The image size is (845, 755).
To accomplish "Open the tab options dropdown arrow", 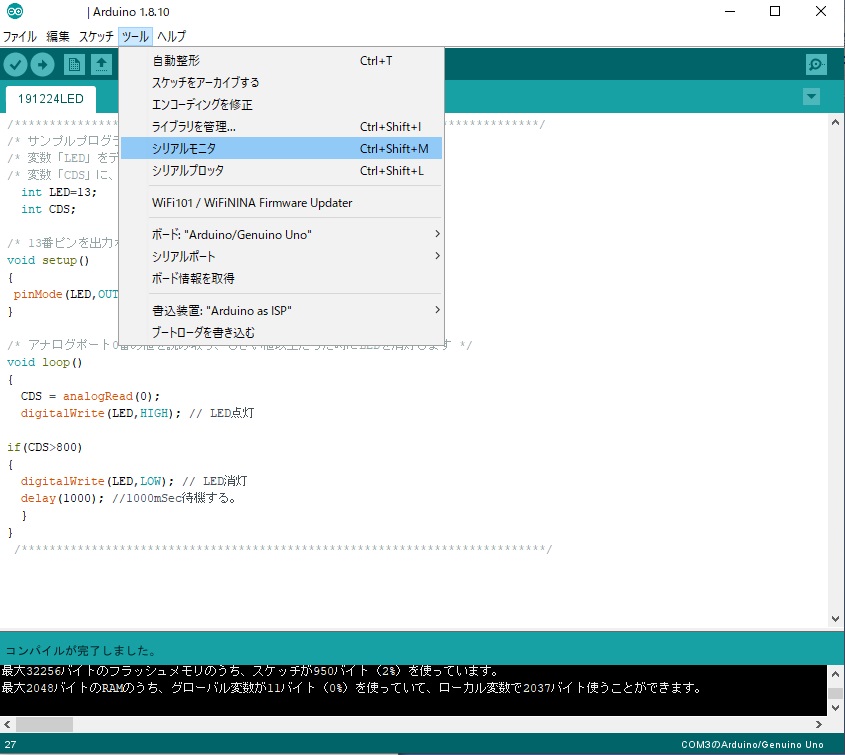I will [x=811, y=97].
